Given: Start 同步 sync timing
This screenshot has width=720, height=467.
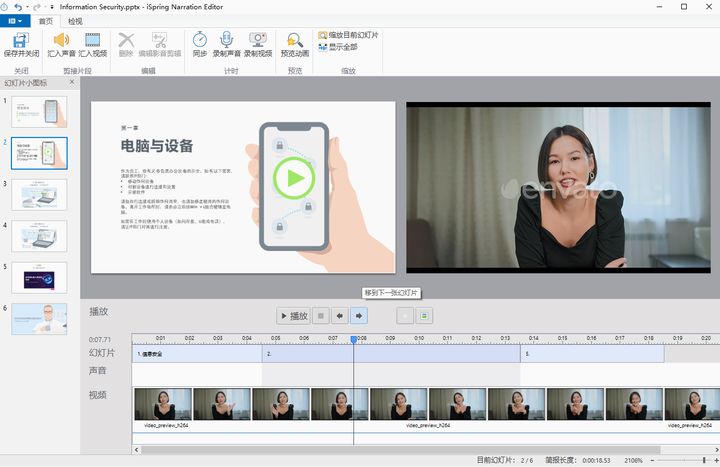Looking at the screenshot, I should (x=199, y=45).
